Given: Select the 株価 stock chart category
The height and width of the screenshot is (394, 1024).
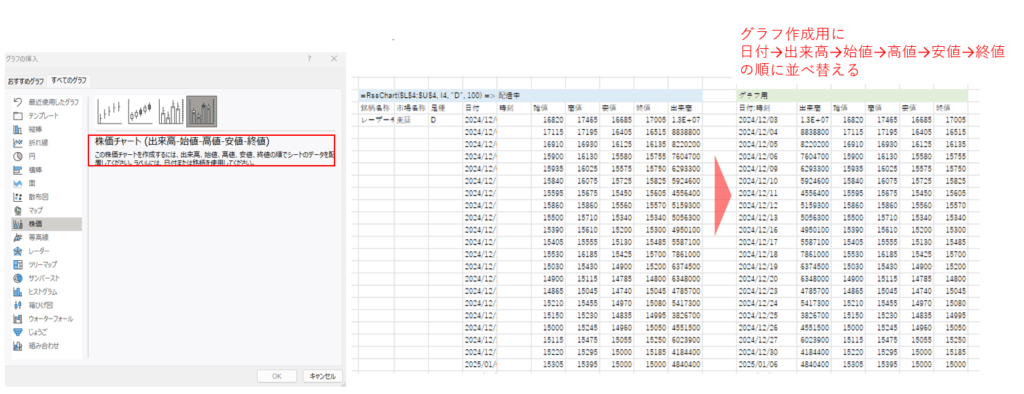Looking at the screenshot, I should pyautogui.click(x=46, y=224).
